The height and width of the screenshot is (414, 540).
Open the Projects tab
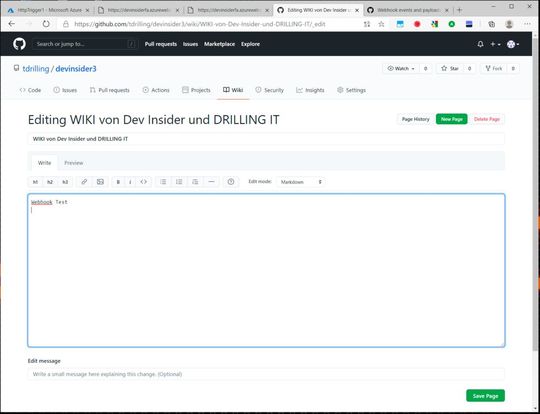(x=196, y=90)
